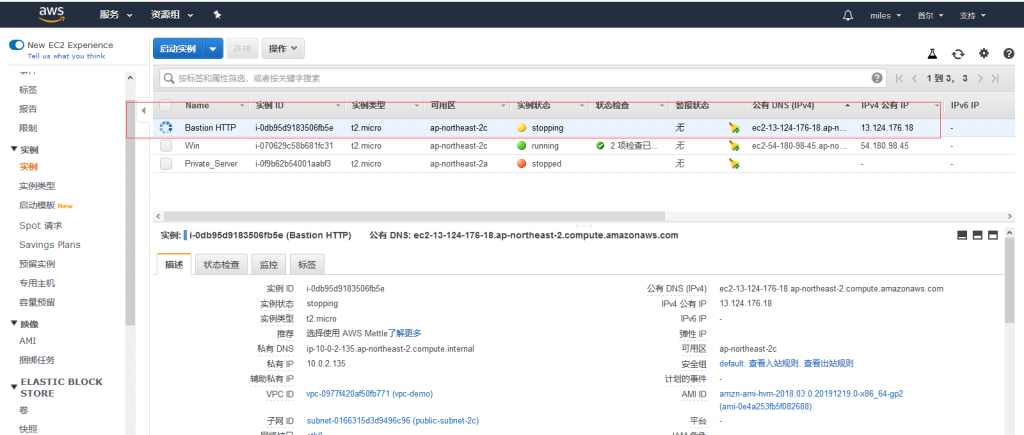Viewport: 1024px width, 435px height.
Task: Switch to the 描述 tab
Action: (x=174, y=265)
